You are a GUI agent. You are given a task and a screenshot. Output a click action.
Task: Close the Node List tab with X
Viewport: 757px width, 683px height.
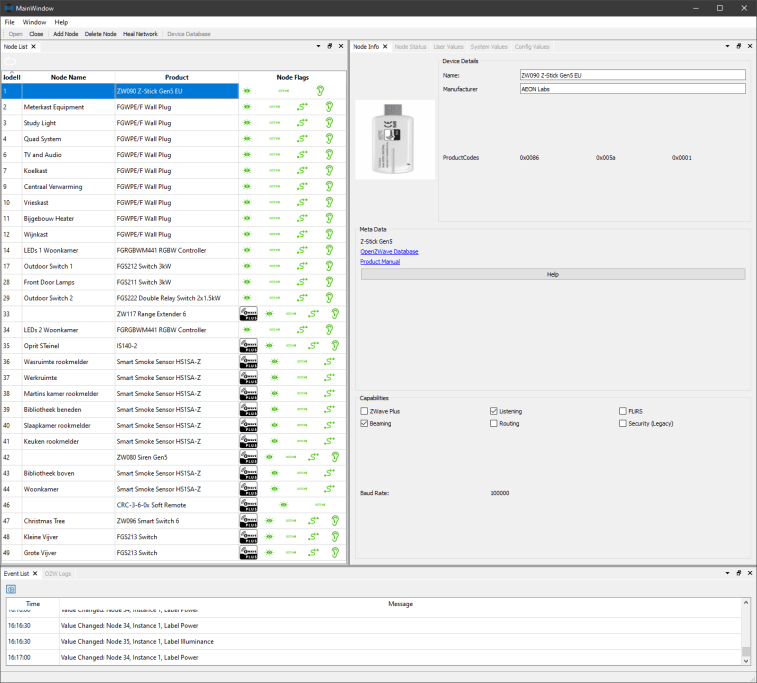click(x=33, y=46)
